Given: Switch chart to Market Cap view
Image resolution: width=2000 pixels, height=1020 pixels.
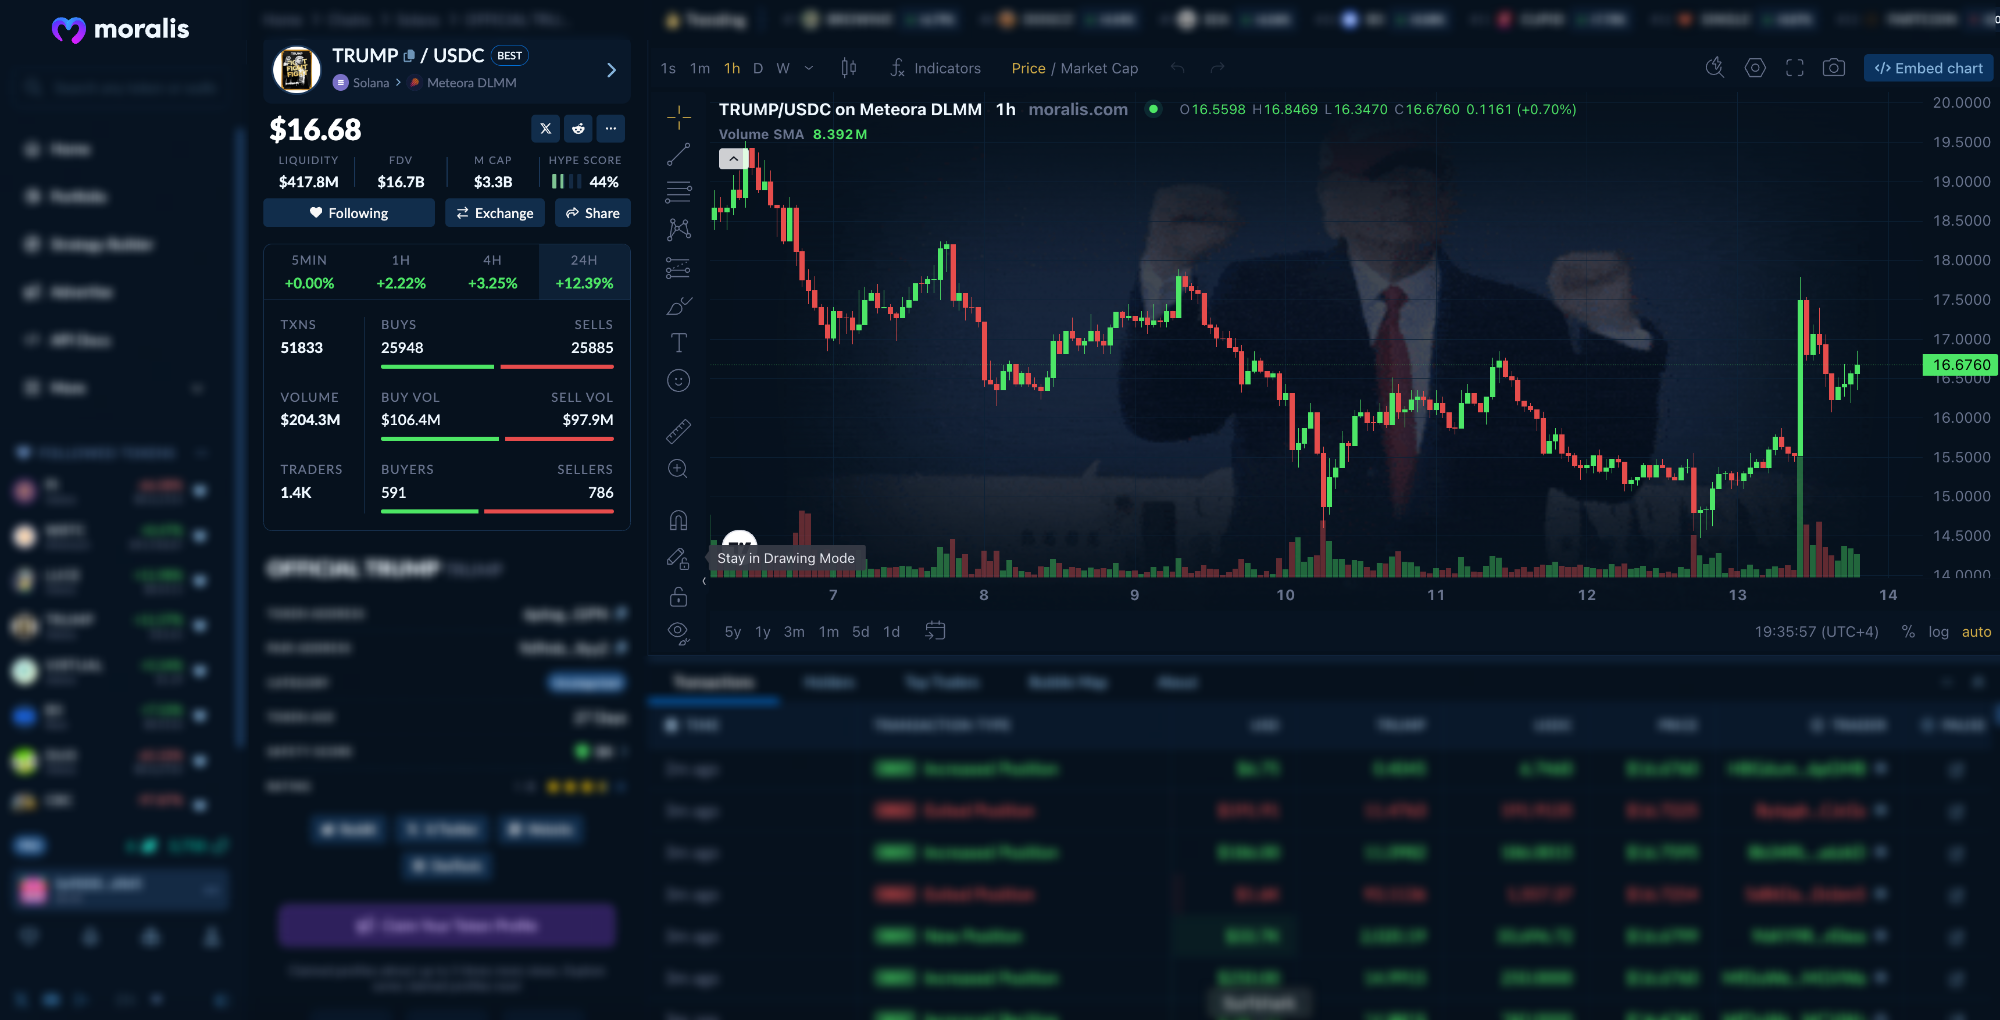Looking at the screenshot, I should [x=1099, y=68].
